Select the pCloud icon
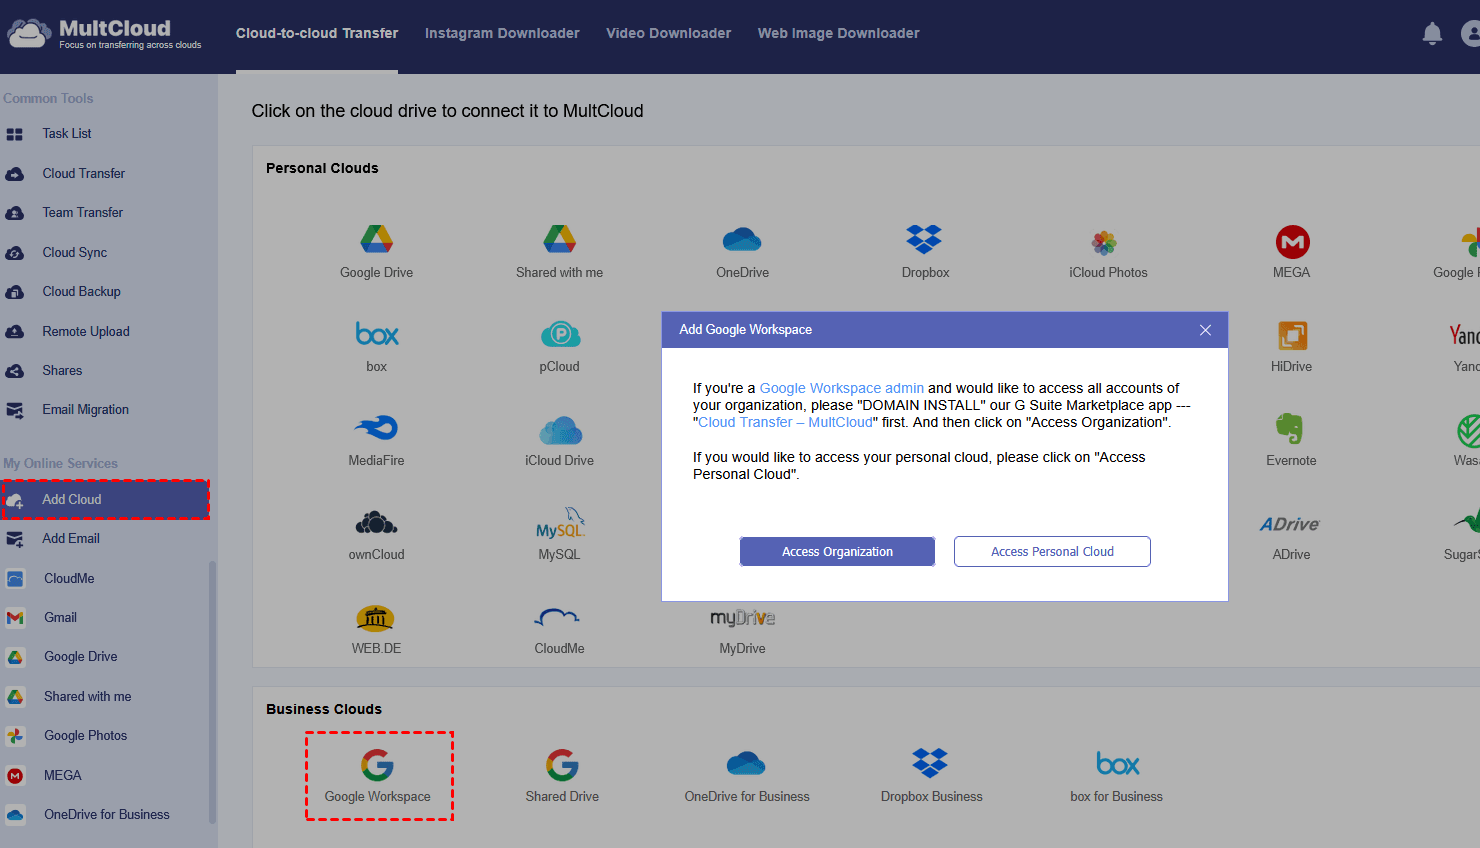This screenshot has height=848, width=1480. pos(560,335)
